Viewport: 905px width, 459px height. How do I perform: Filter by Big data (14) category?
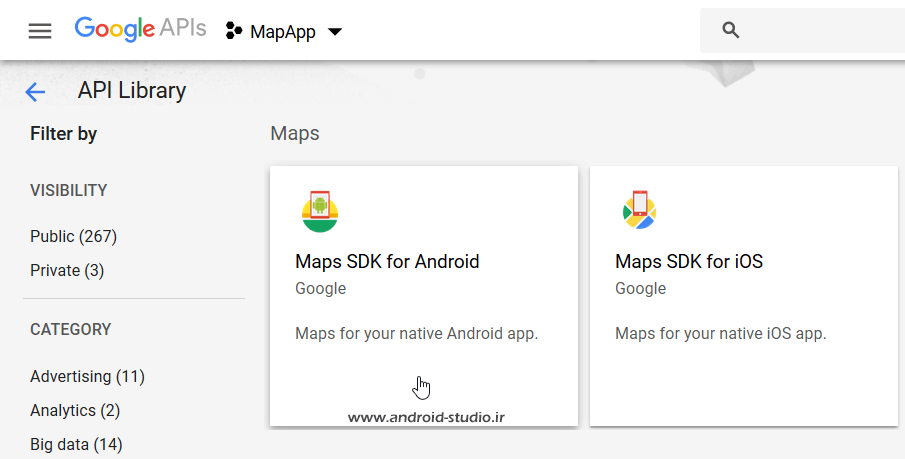[x=76, y=445]
